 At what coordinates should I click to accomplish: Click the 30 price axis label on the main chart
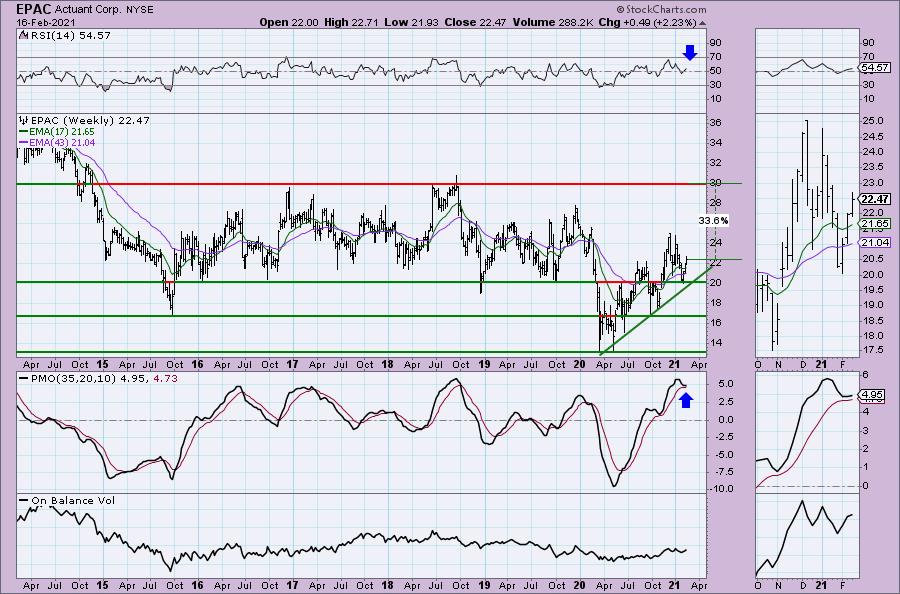(x=715, y=183)
